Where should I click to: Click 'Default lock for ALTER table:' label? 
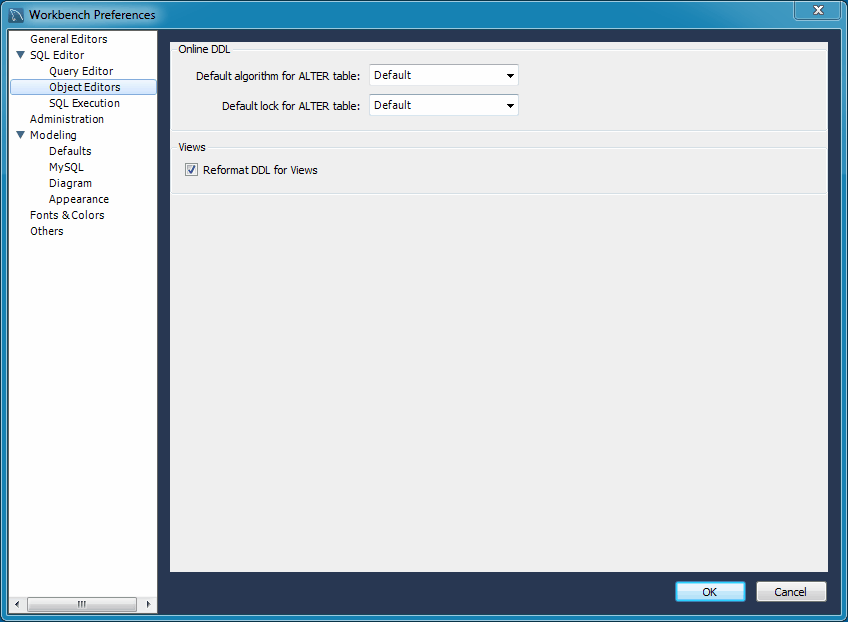(x=291, y=106)
